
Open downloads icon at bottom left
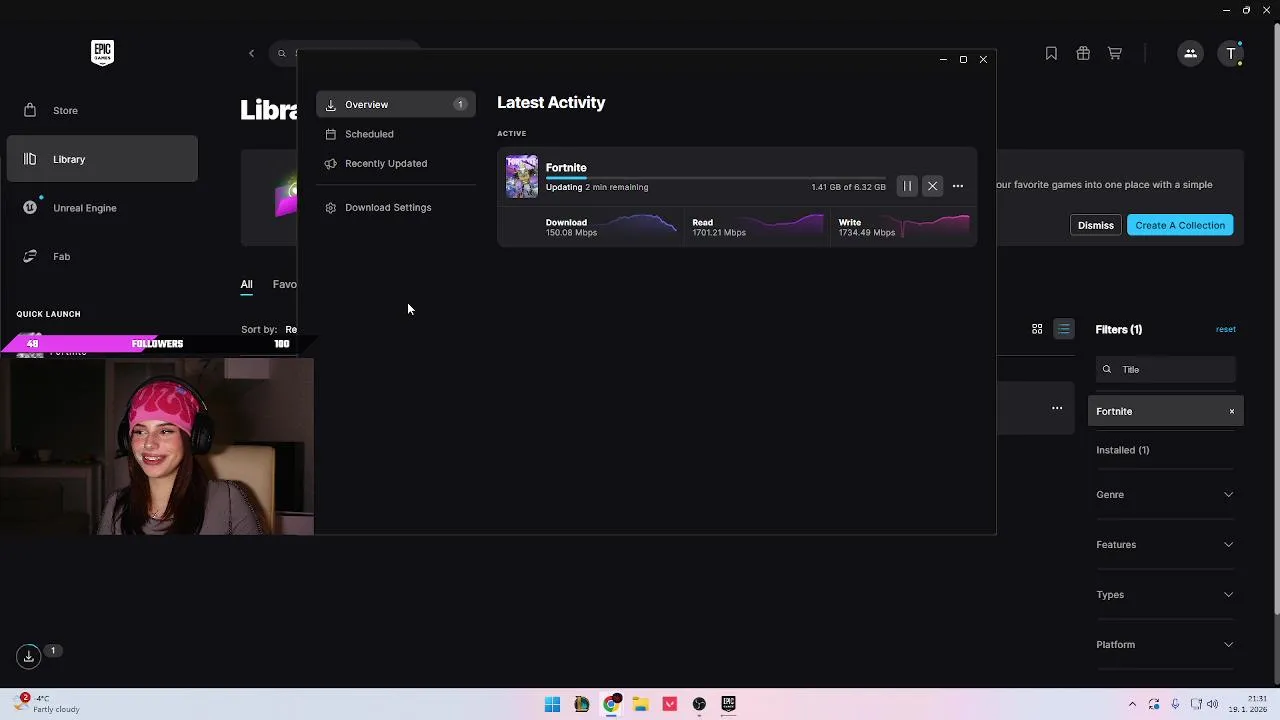[29, 656]
